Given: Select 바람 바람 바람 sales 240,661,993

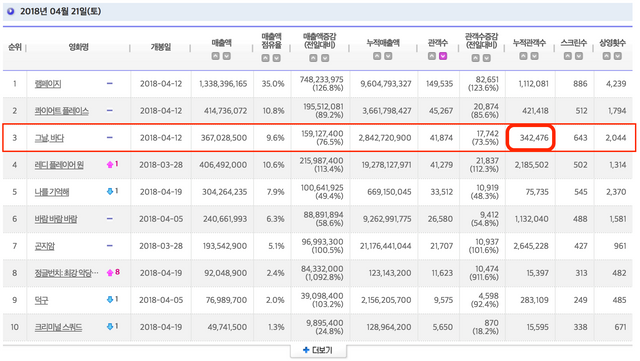Looking at the screenshot, I should coord(225,219).
